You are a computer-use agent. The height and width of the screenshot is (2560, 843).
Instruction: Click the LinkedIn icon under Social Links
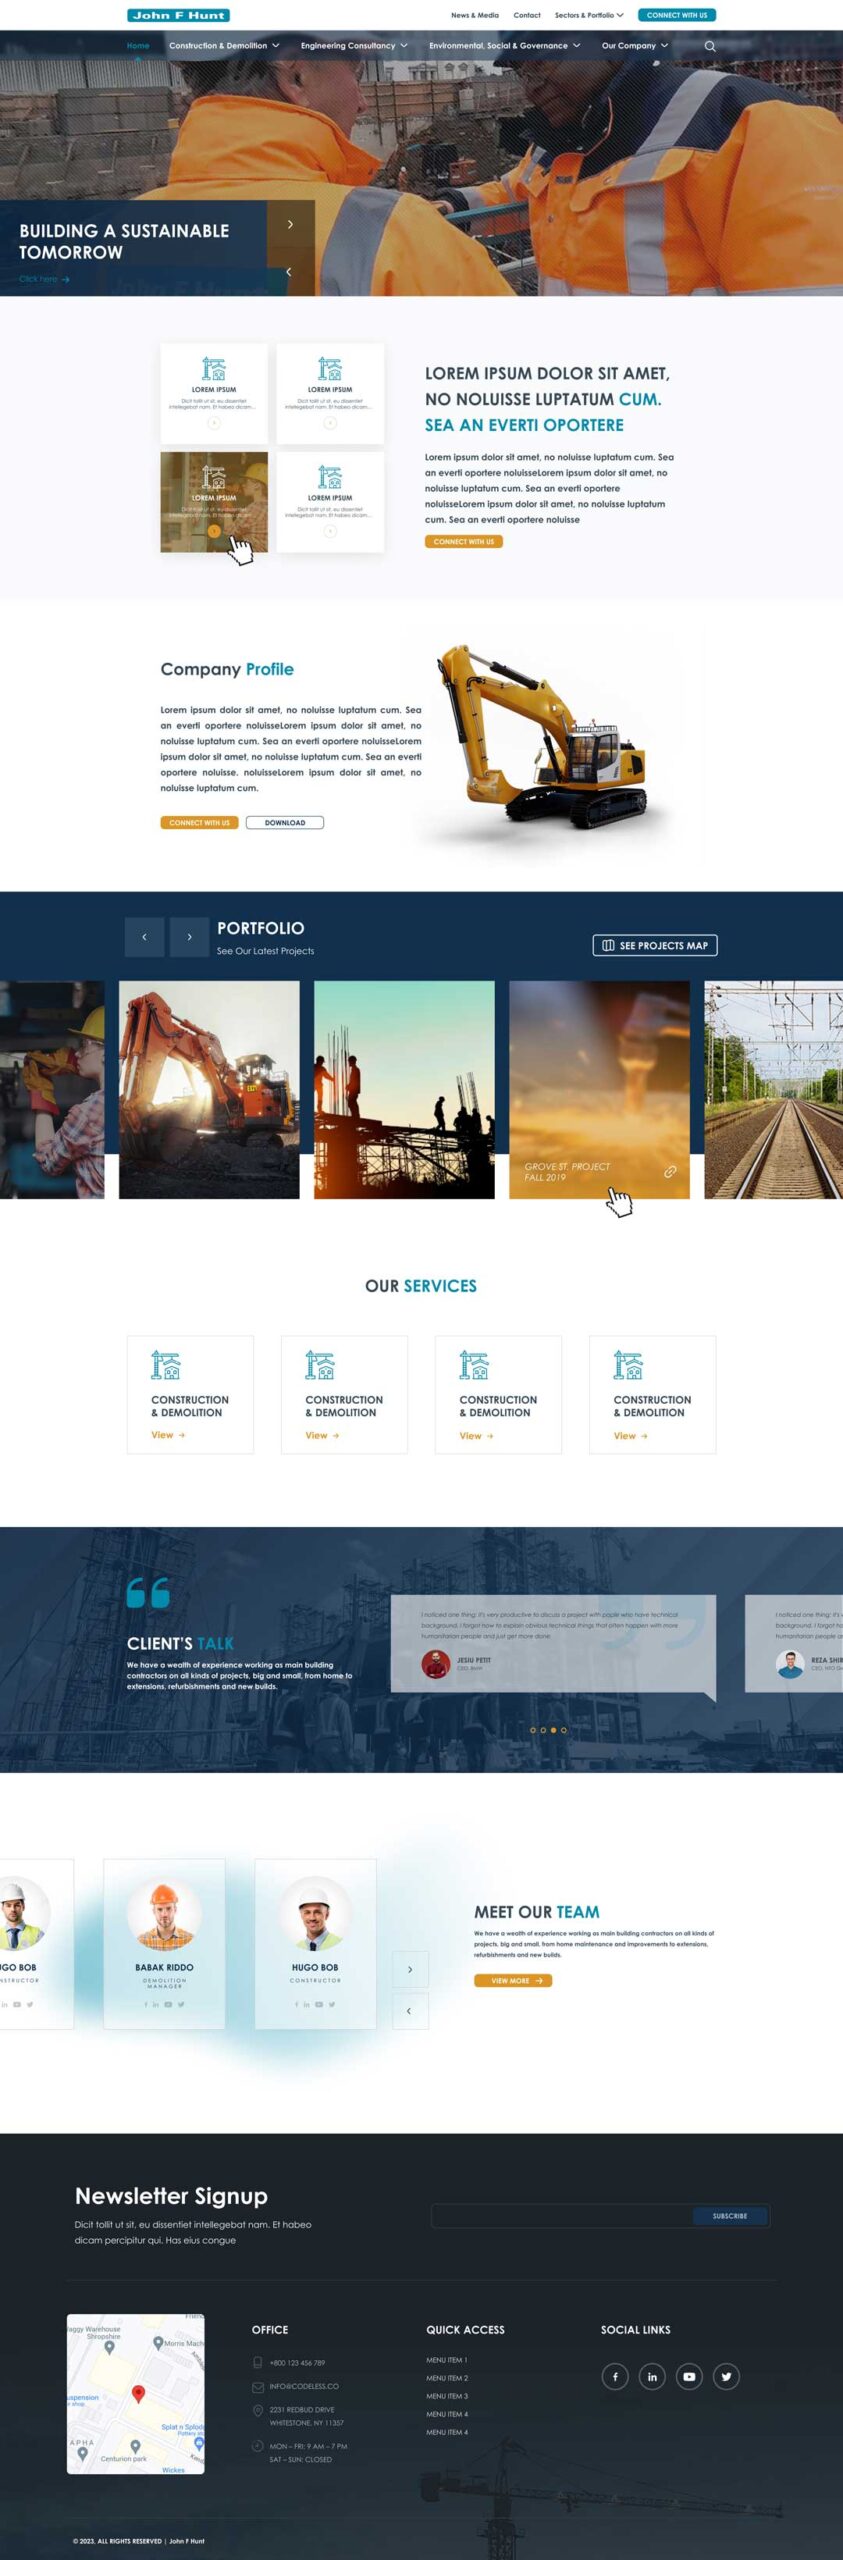click(652, 2376)
